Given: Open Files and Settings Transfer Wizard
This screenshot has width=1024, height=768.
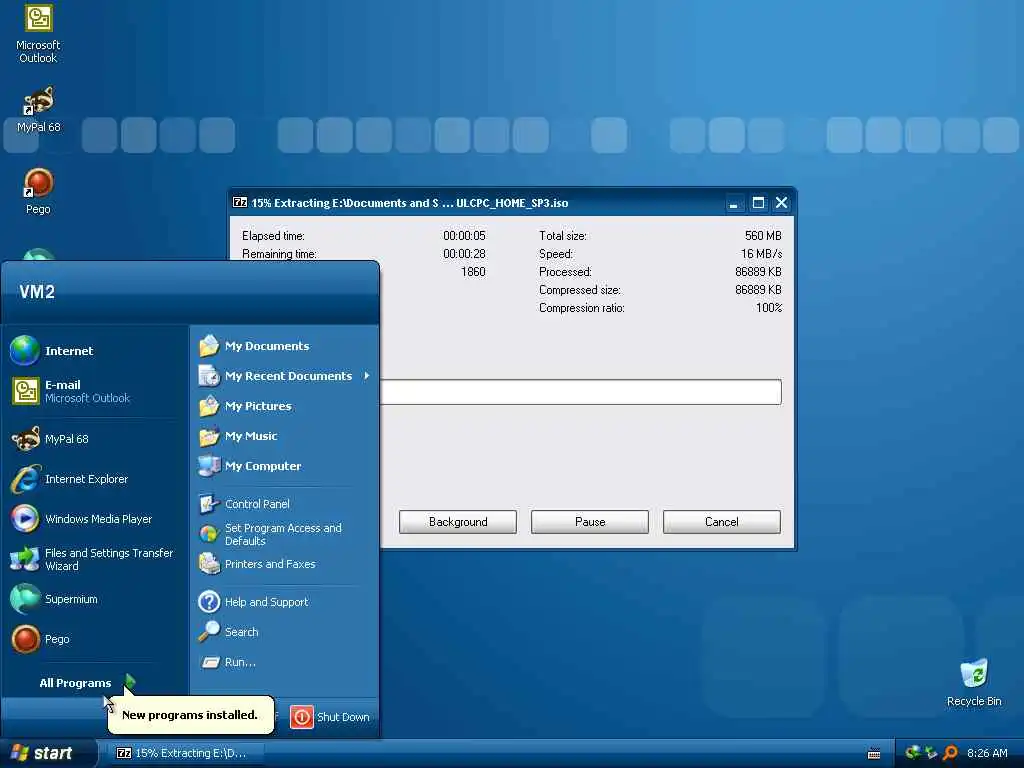Looking at the screenshot, I should point(95,559).
